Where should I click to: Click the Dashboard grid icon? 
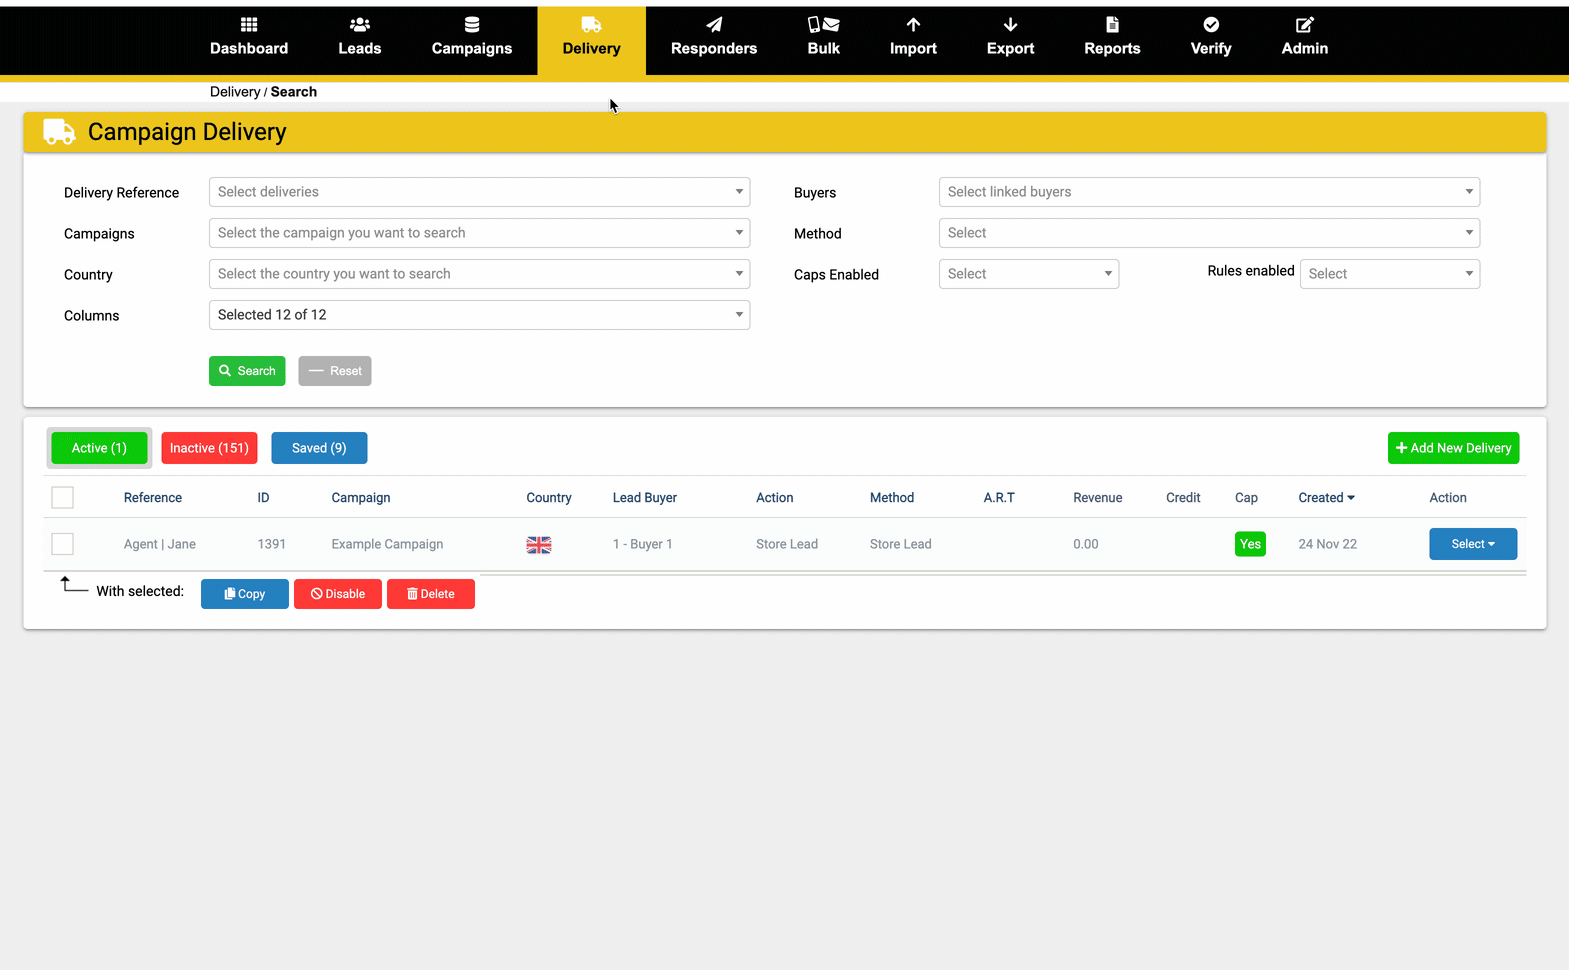[x=249, y=24]
